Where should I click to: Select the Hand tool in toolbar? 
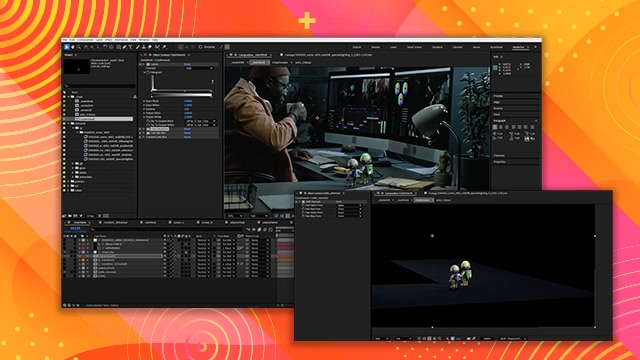[x=73, y=47]
